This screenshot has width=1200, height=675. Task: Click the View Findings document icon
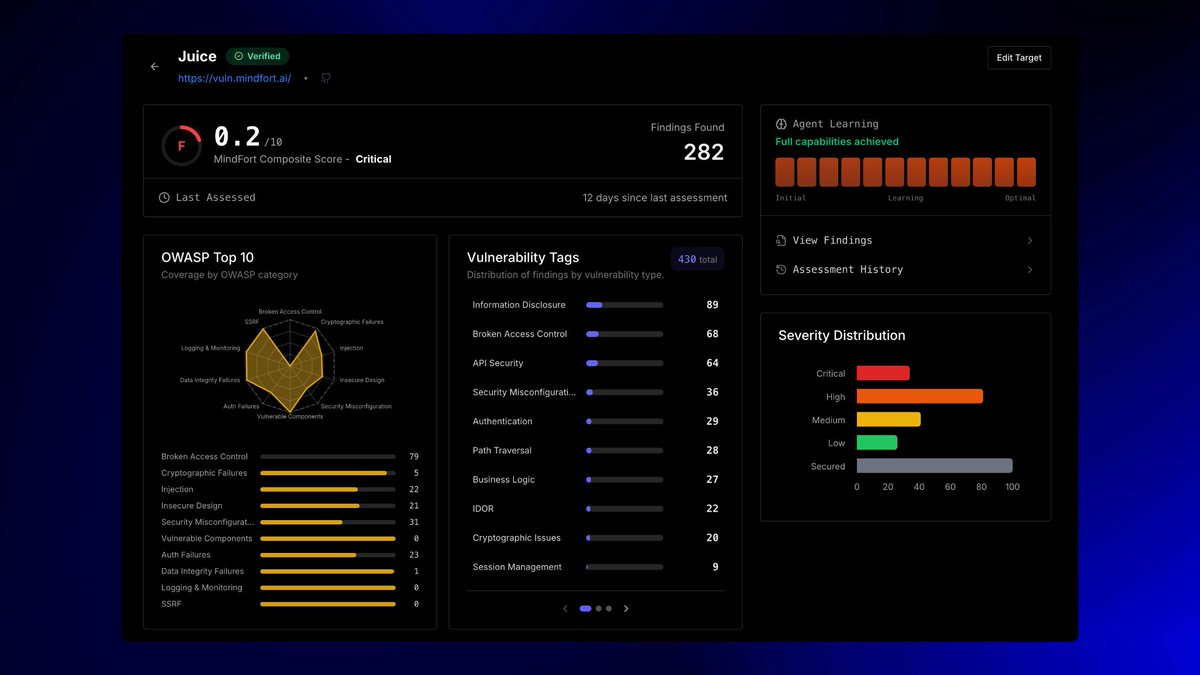click(781, 240)
